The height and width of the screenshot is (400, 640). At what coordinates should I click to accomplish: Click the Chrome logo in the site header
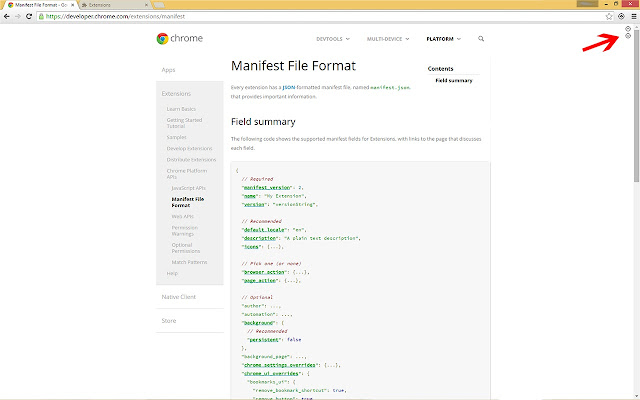tap(180, 38)
